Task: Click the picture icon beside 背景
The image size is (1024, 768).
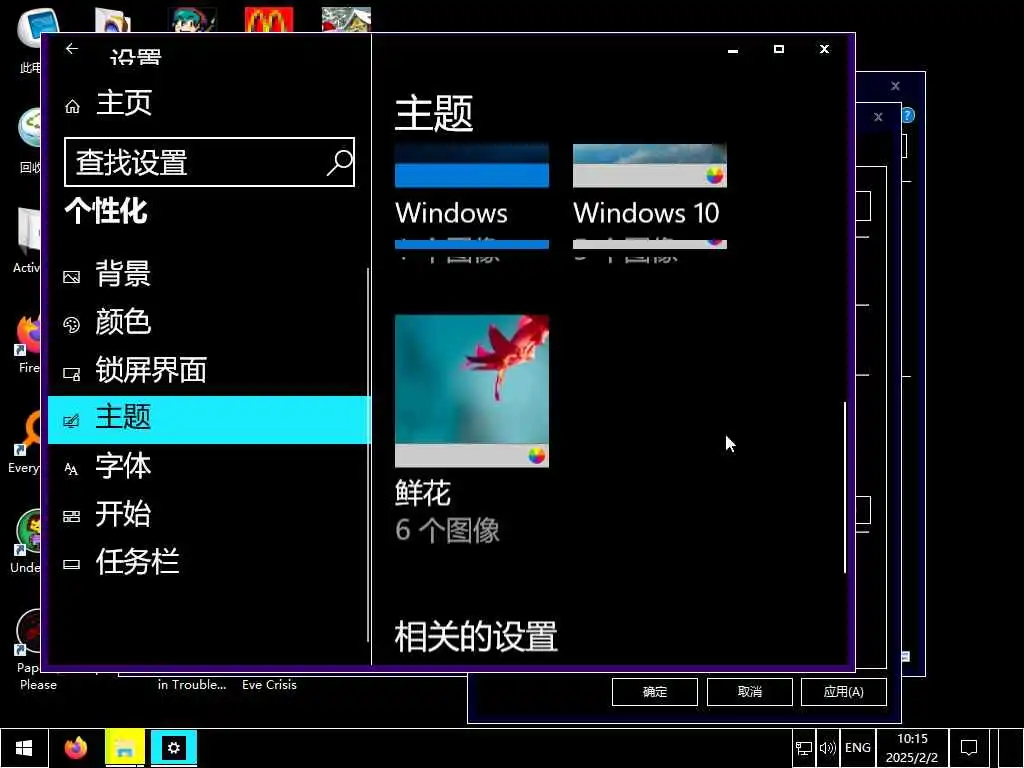Action: point(71,277)
